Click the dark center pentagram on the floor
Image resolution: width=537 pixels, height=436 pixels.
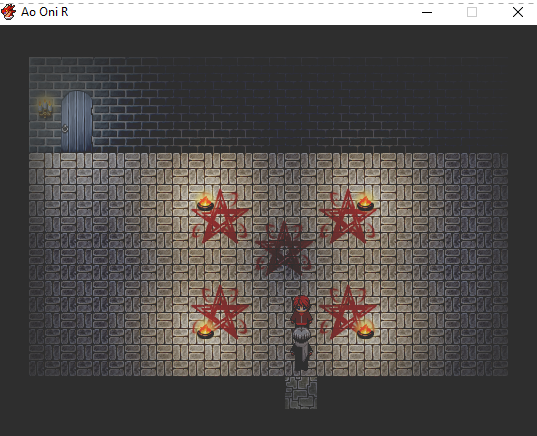(x=284, y=248)
